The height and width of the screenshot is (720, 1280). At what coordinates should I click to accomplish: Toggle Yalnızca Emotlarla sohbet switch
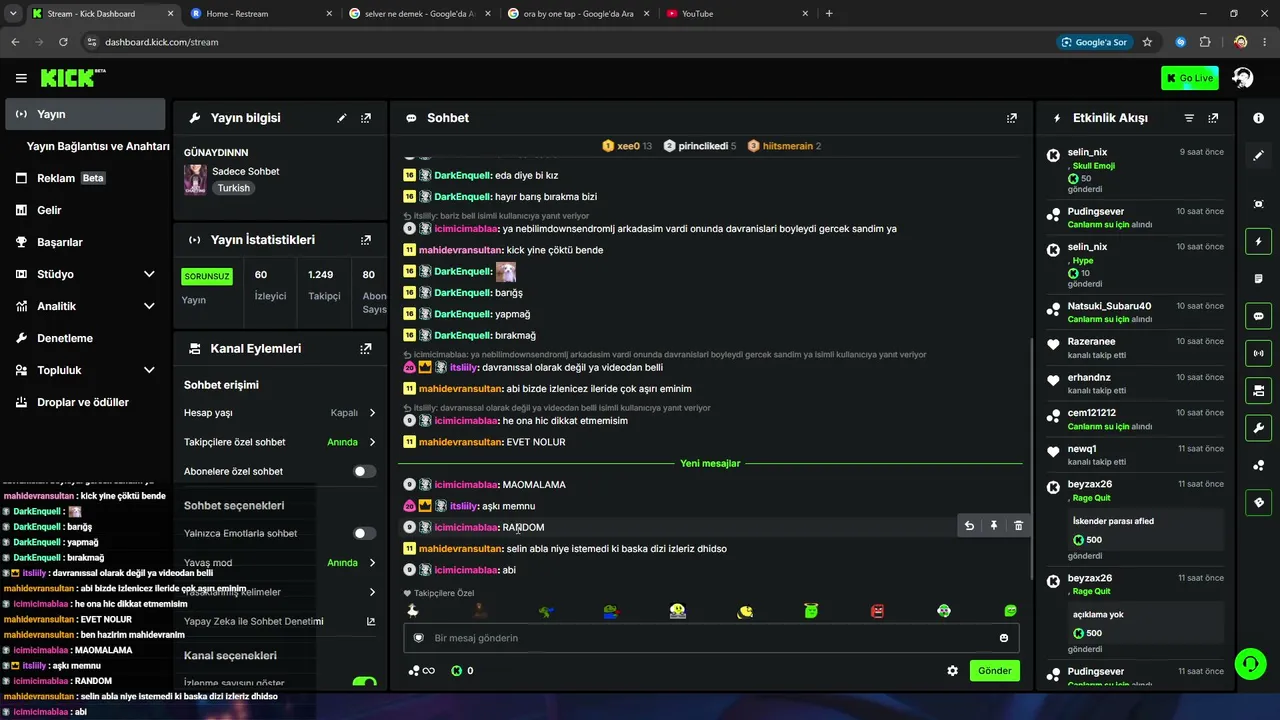(365, 533)
